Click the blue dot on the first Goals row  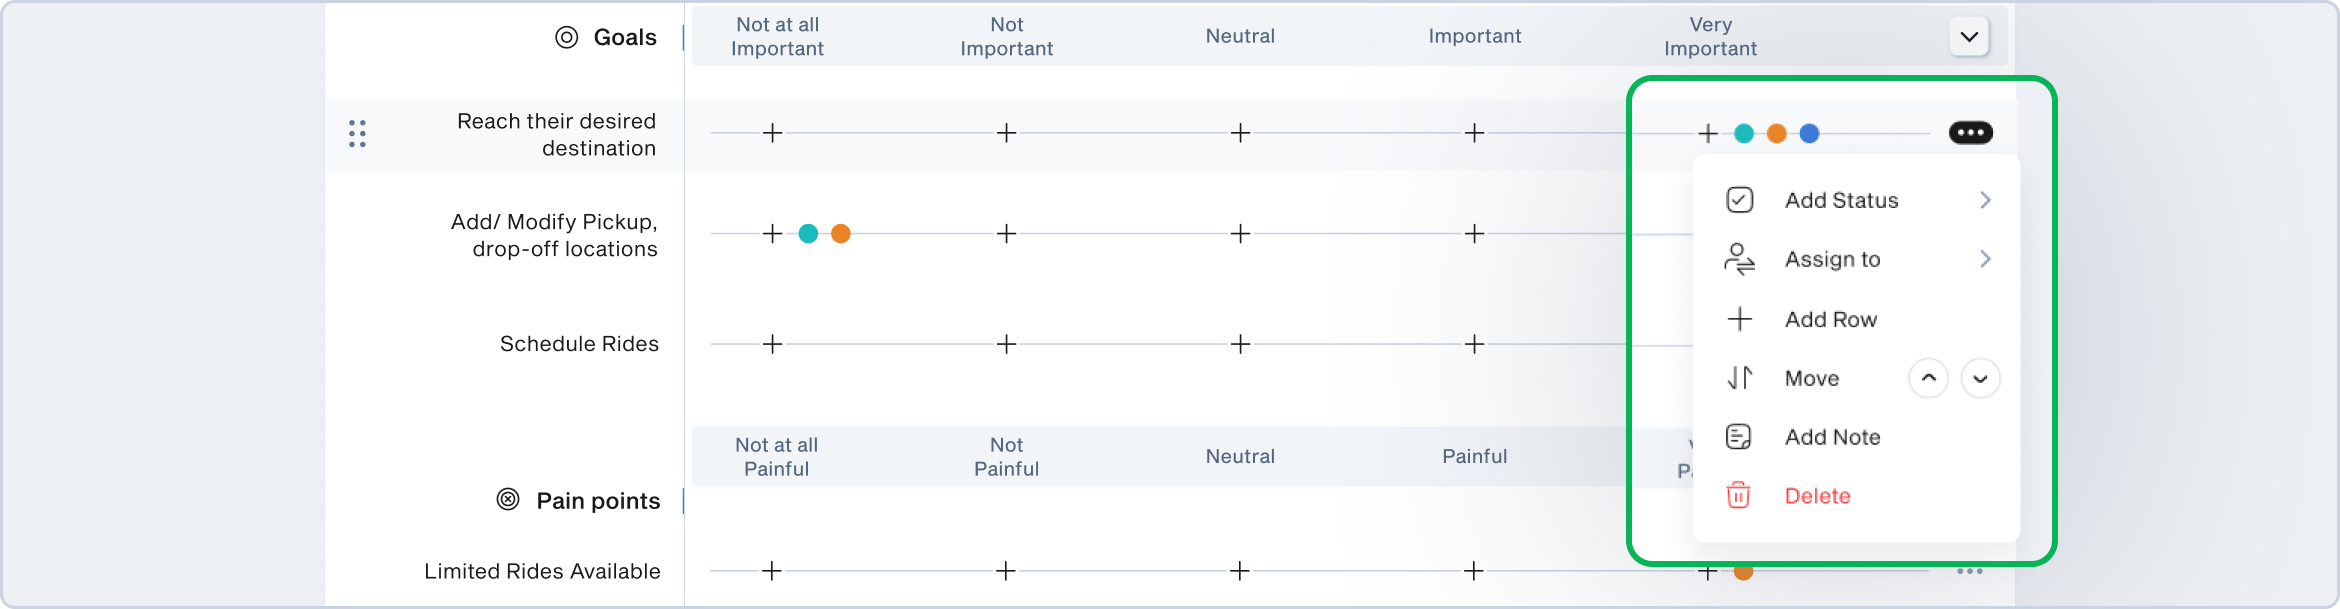1809,133
